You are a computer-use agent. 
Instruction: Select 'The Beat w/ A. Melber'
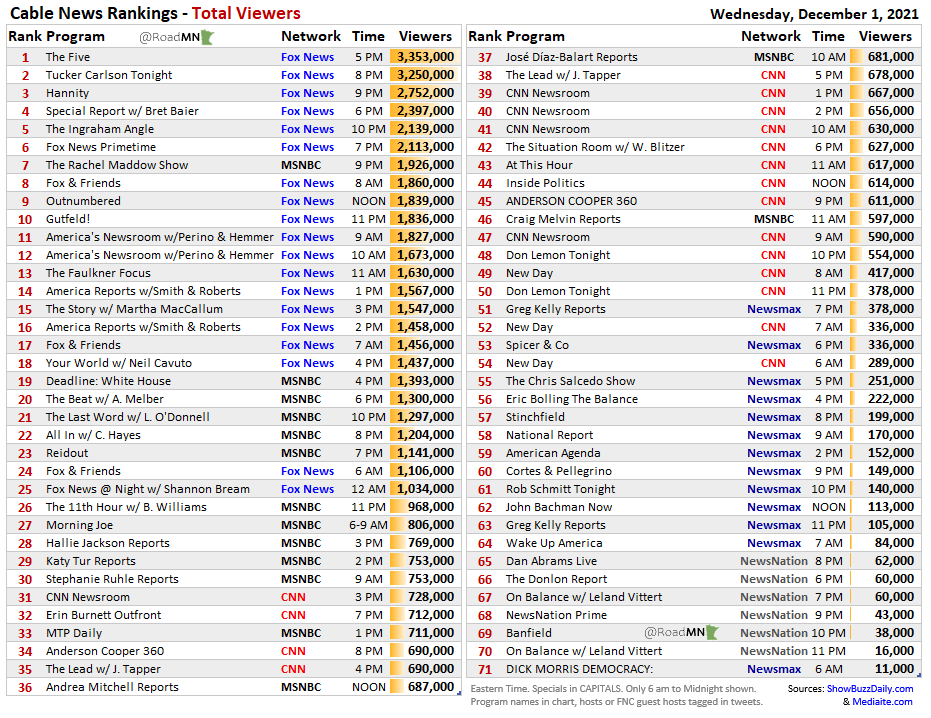click(104, 399)
